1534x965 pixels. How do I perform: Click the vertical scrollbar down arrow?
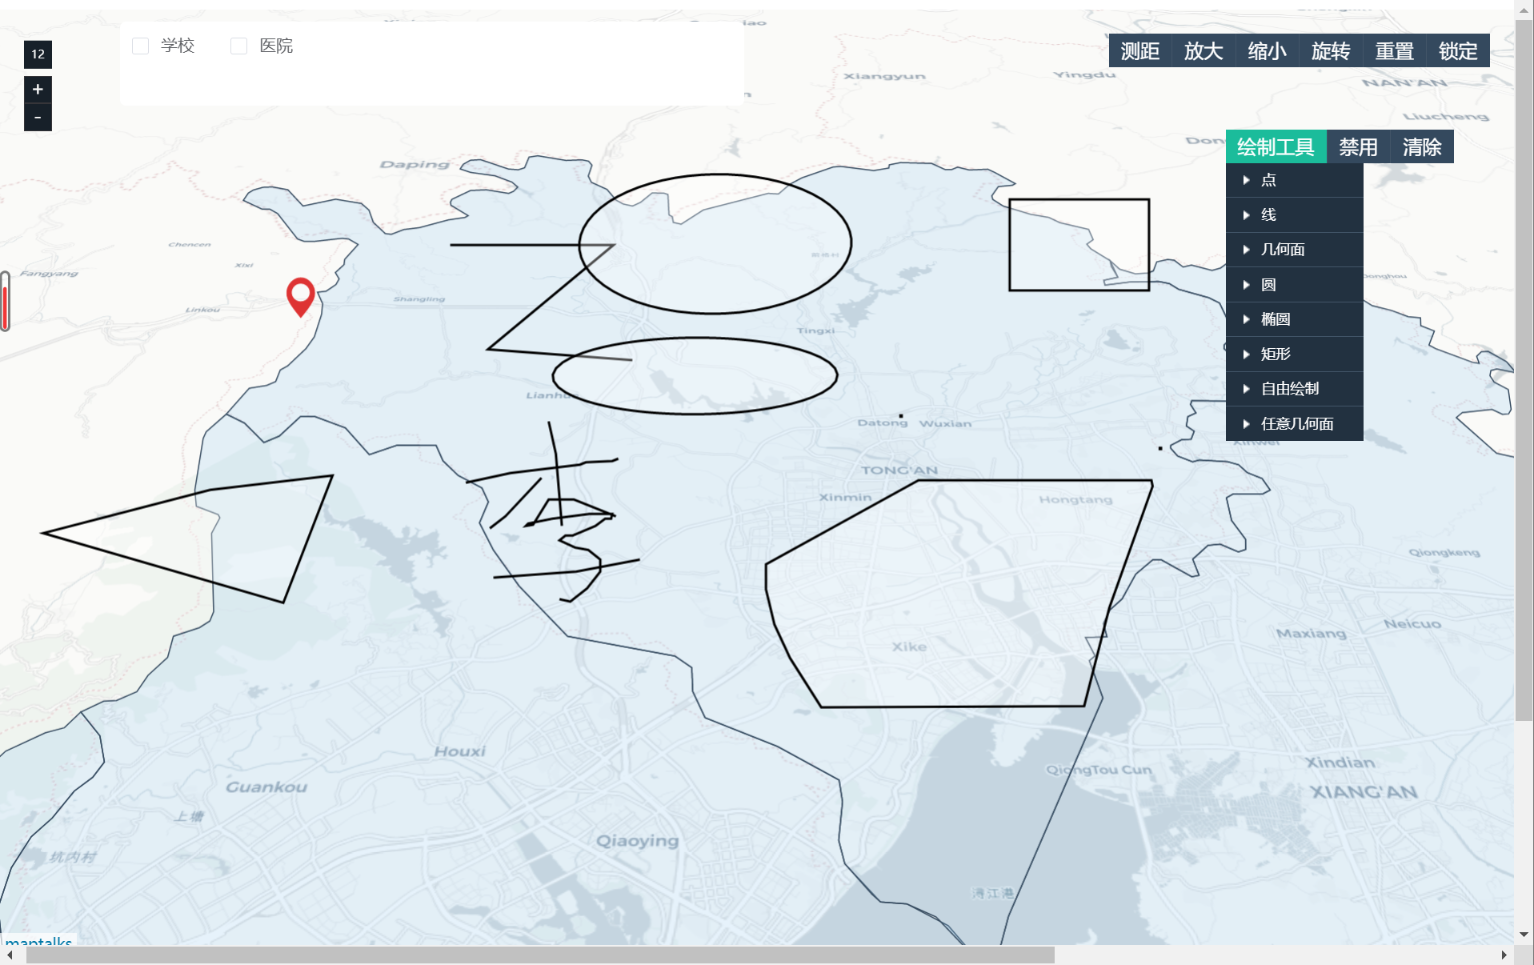(1524, 935)
